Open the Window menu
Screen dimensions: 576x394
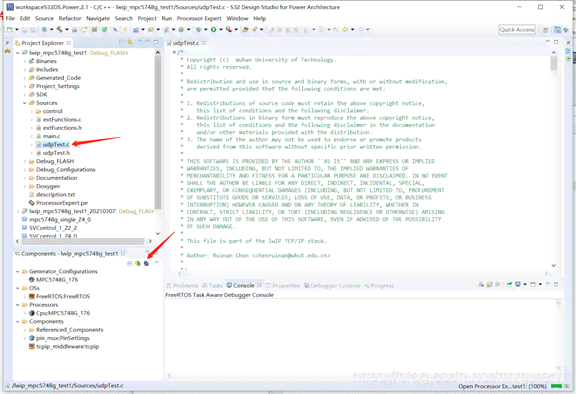(237, 18)
